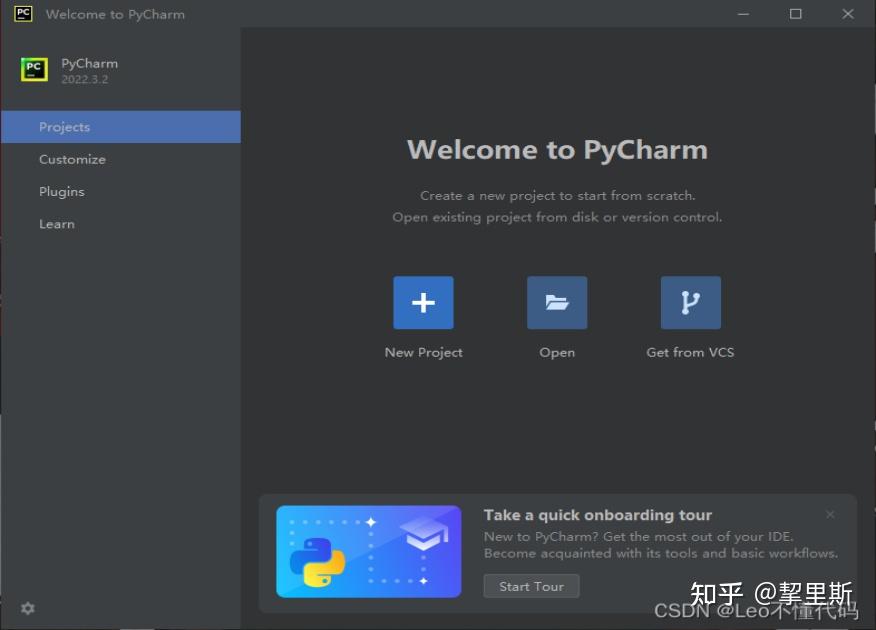Open the Customize section

72,159
